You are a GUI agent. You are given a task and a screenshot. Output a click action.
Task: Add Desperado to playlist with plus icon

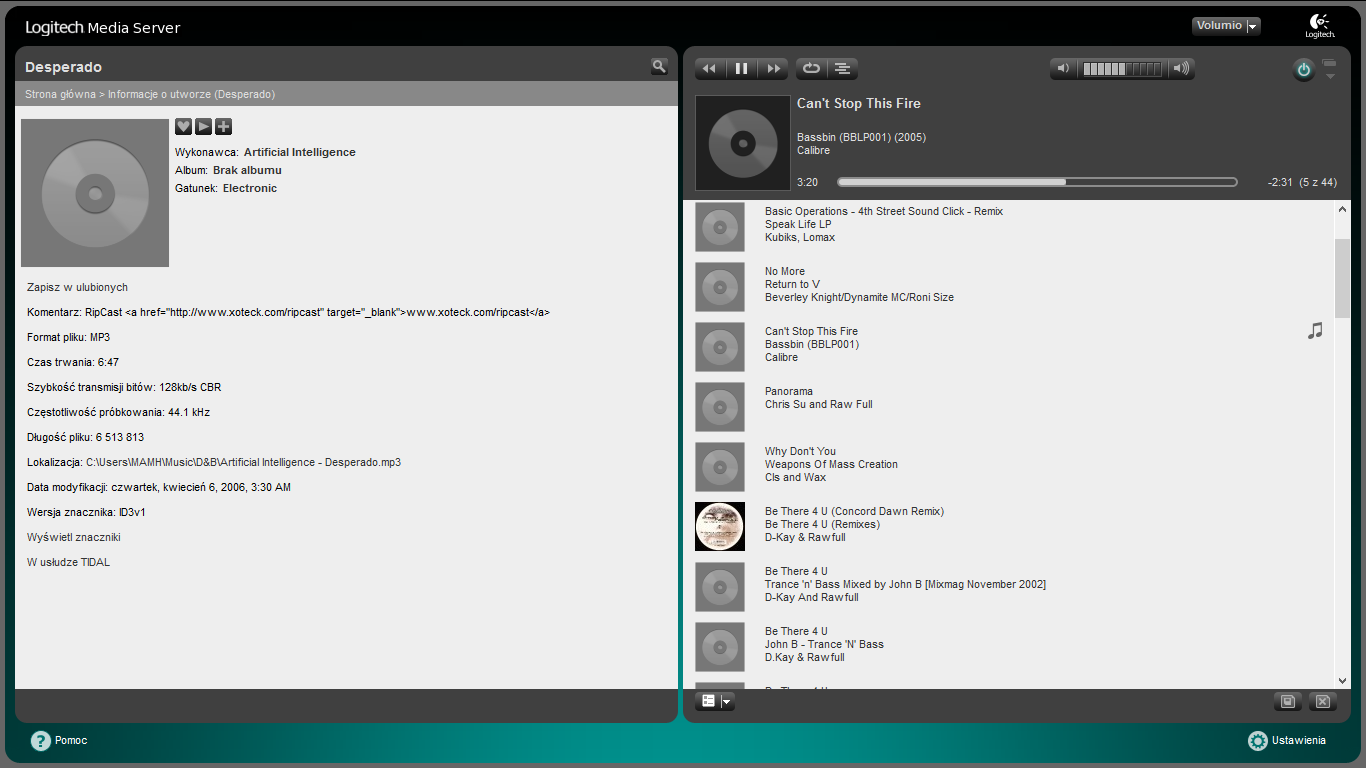point(223,126)
